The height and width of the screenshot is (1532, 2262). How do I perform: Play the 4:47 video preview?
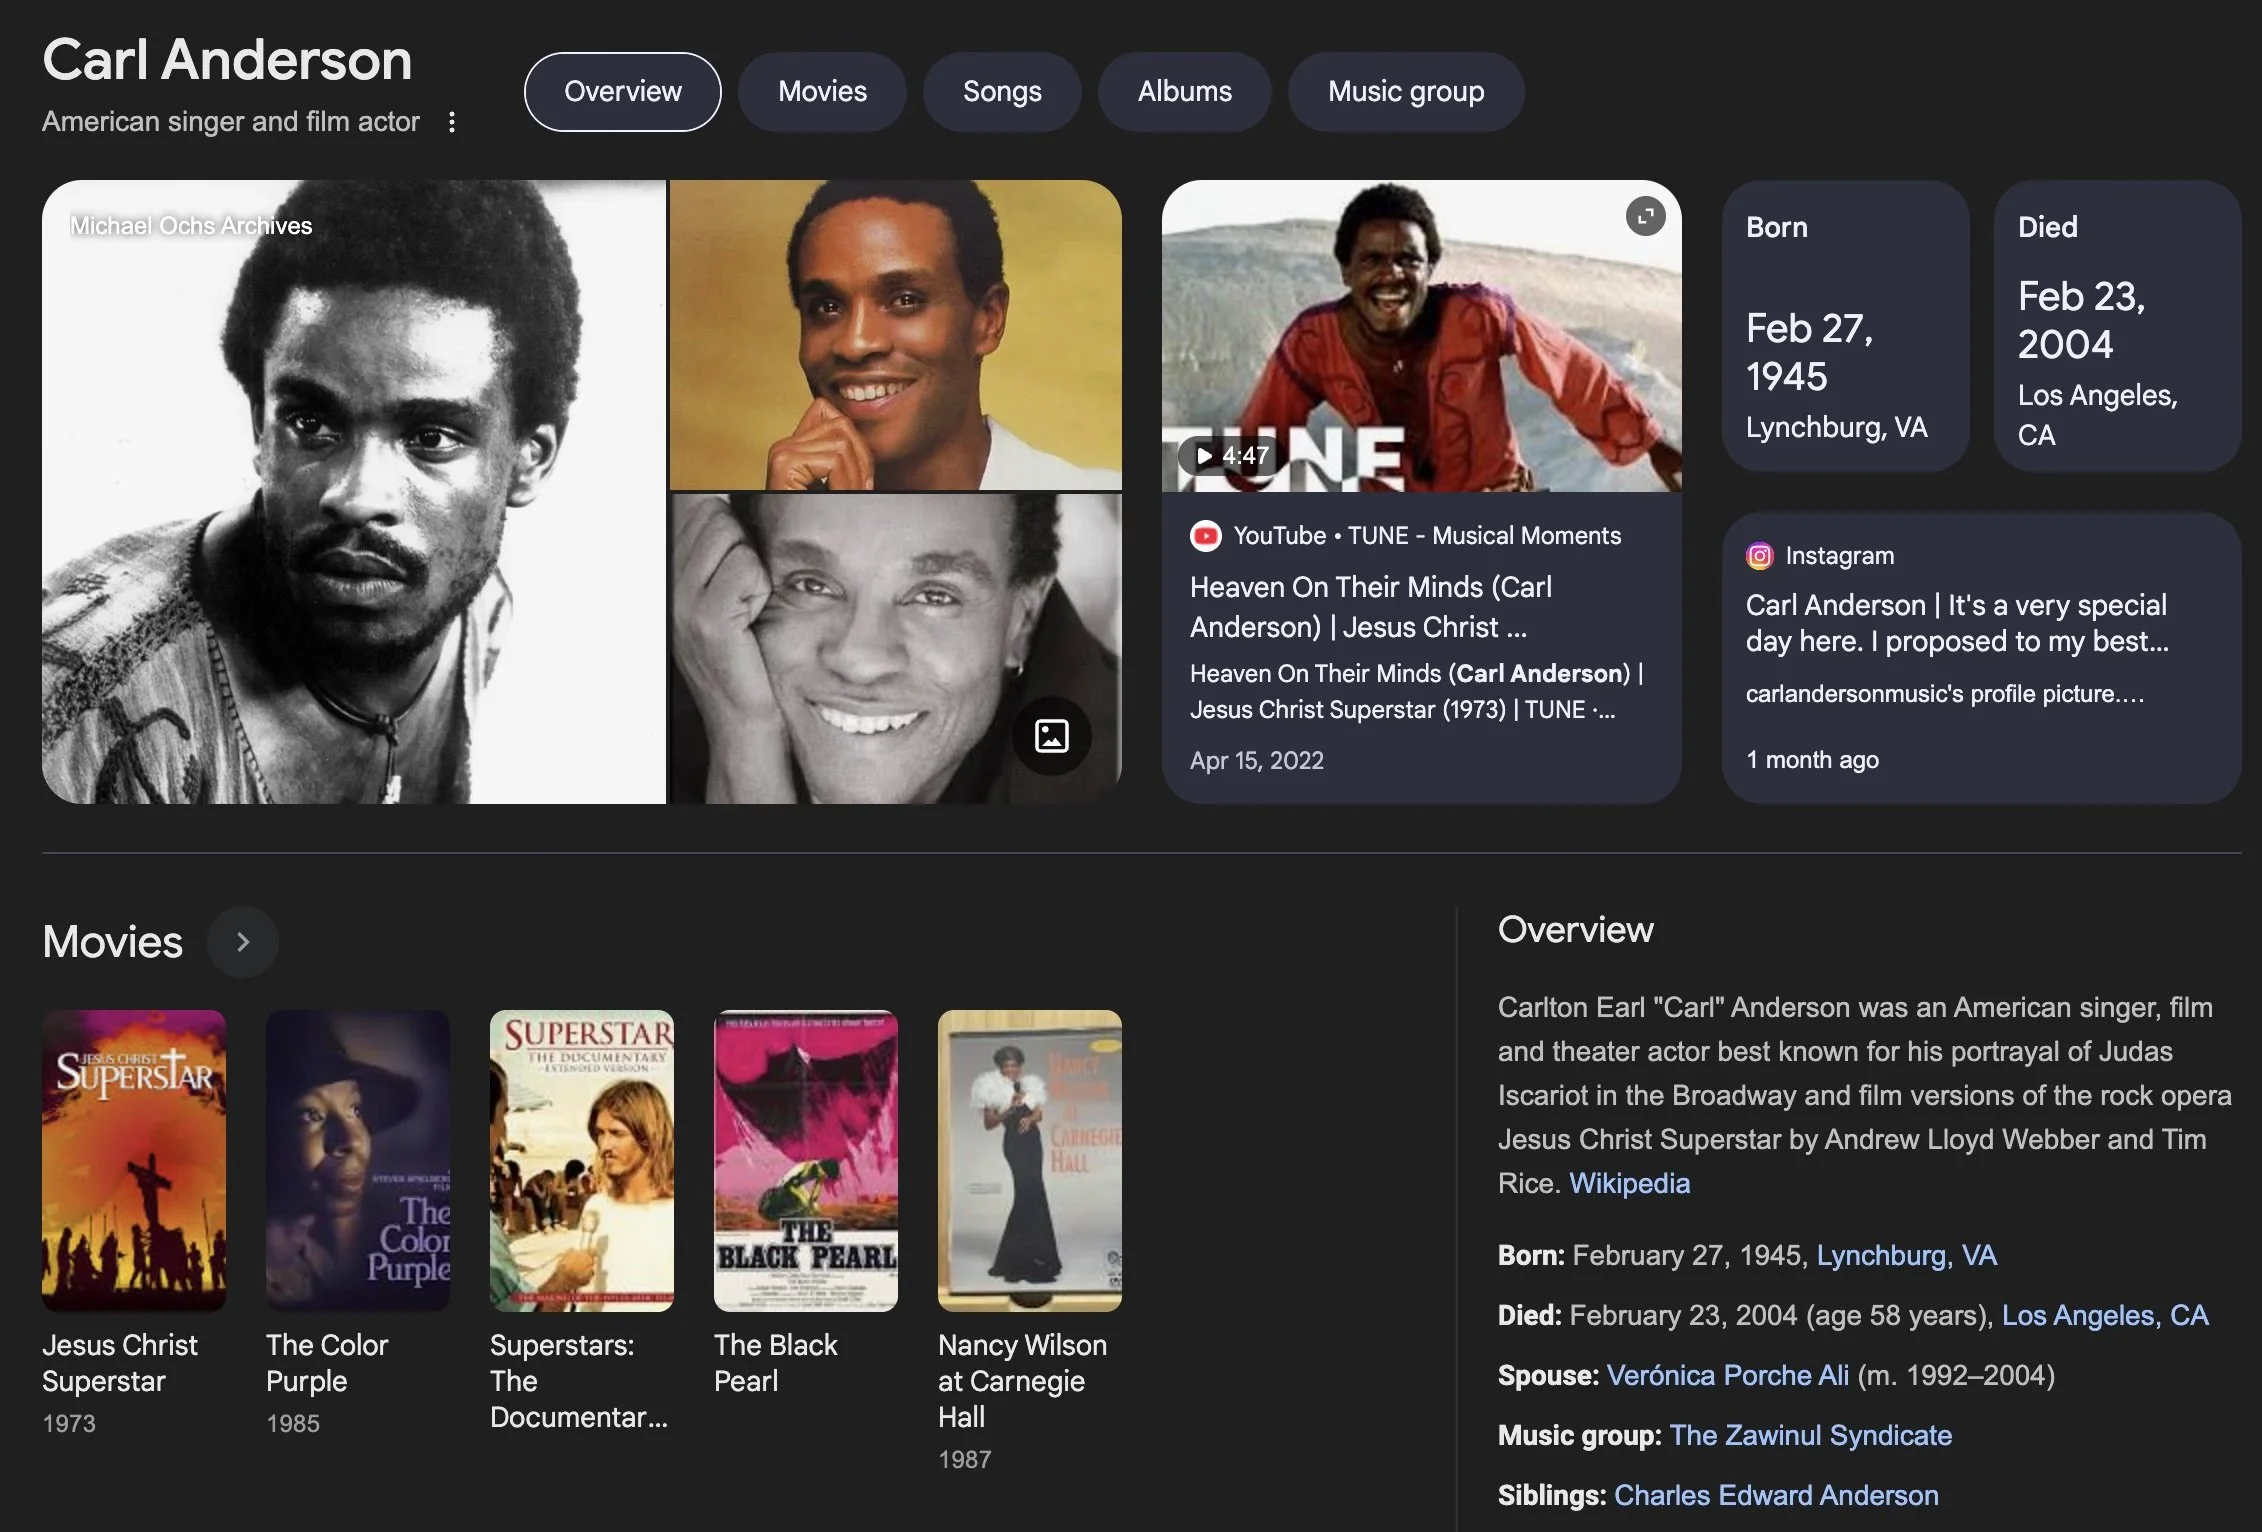[x=1228, y=456]
